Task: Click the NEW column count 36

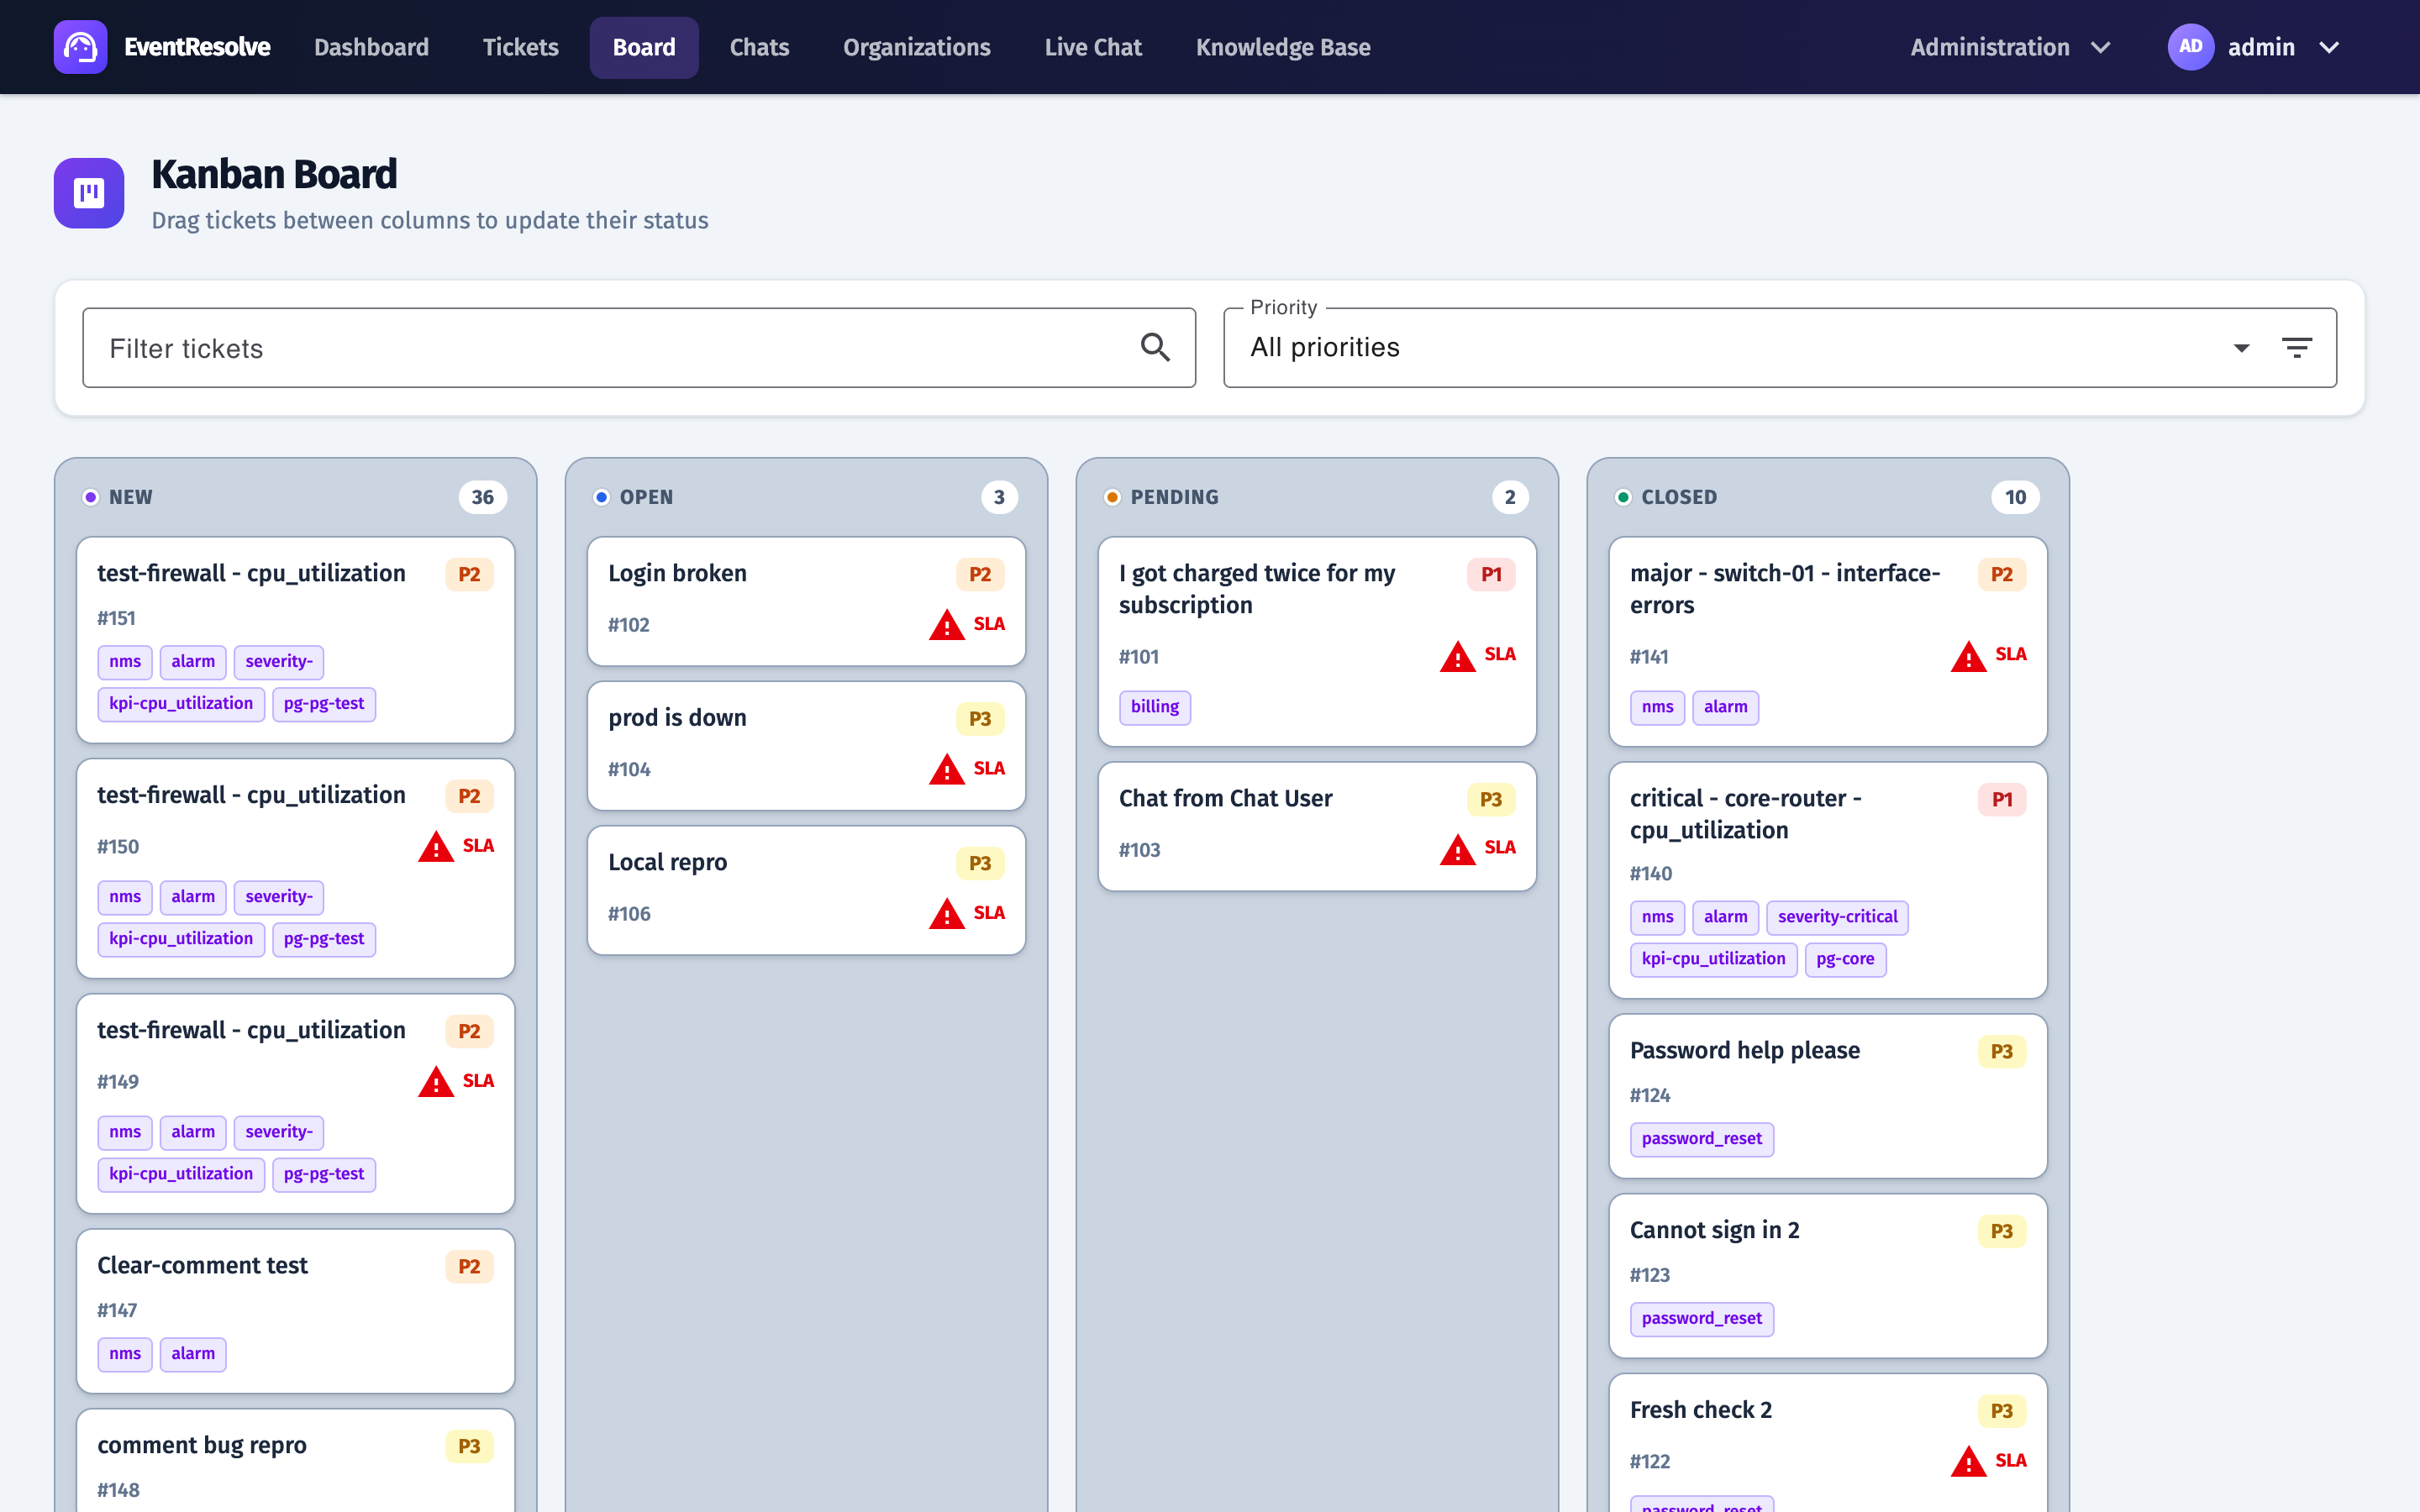Action: [483, 497]
